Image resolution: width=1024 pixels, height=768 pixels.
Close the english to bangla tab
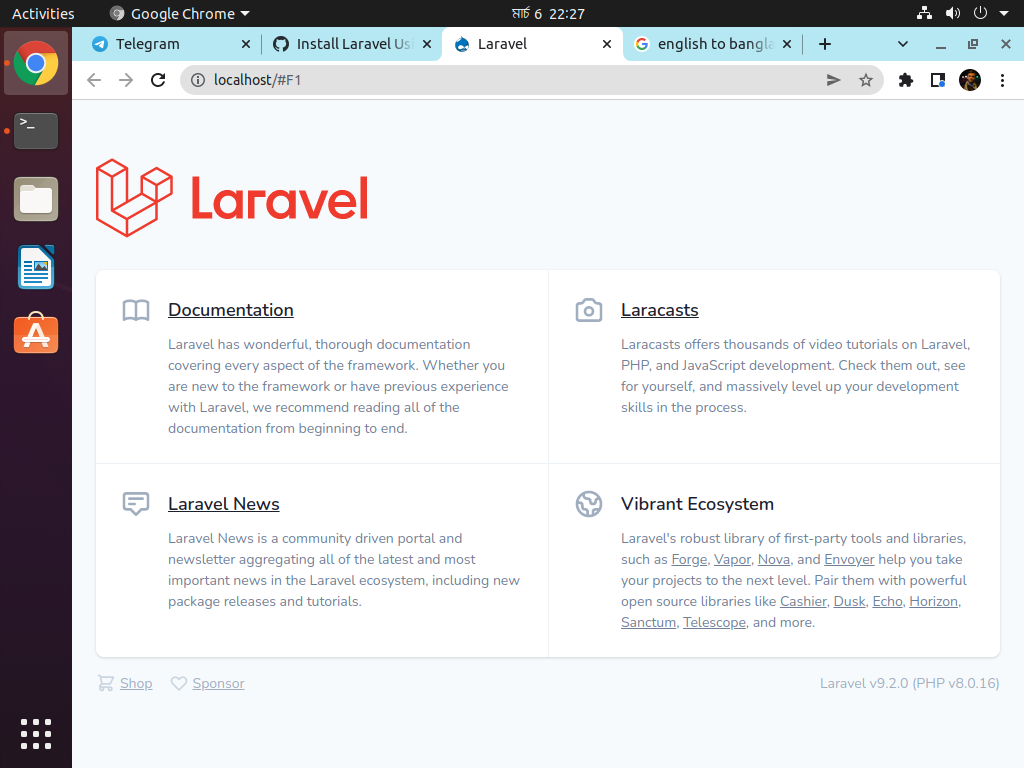click(787, 44)
